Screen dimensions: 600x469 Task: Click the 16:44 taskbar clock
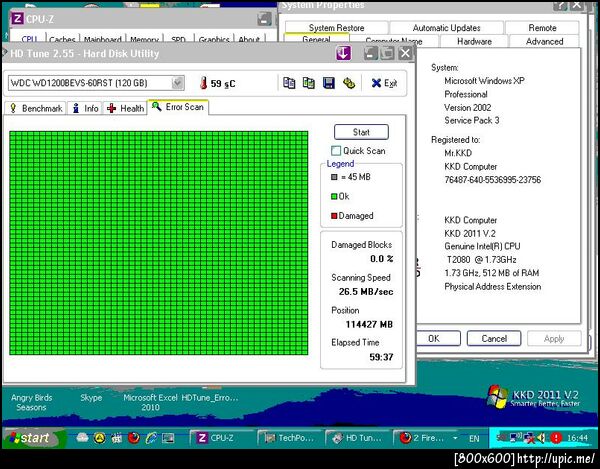577,438
